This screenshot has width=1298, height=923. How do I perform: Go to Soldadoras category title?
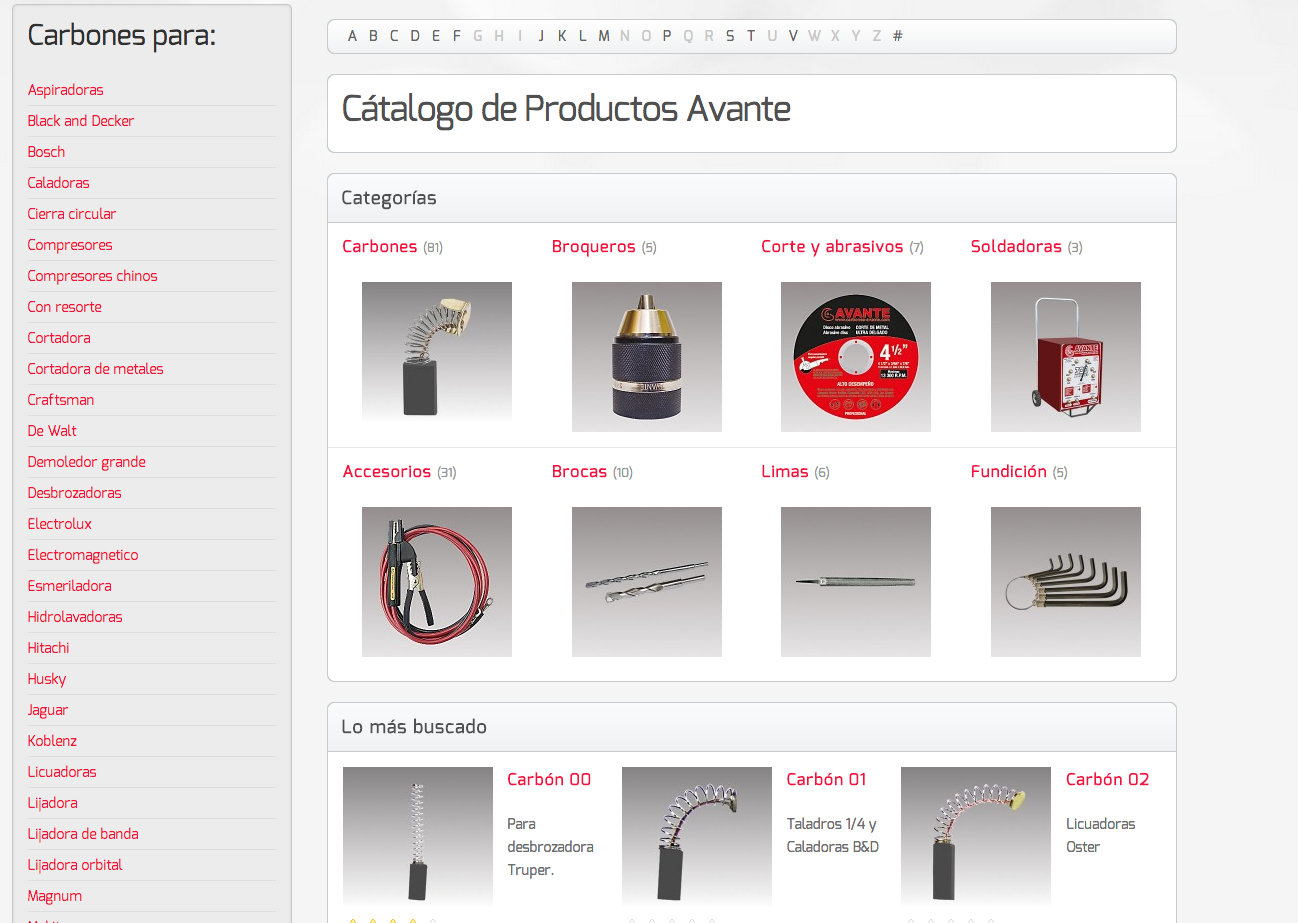1016,246
